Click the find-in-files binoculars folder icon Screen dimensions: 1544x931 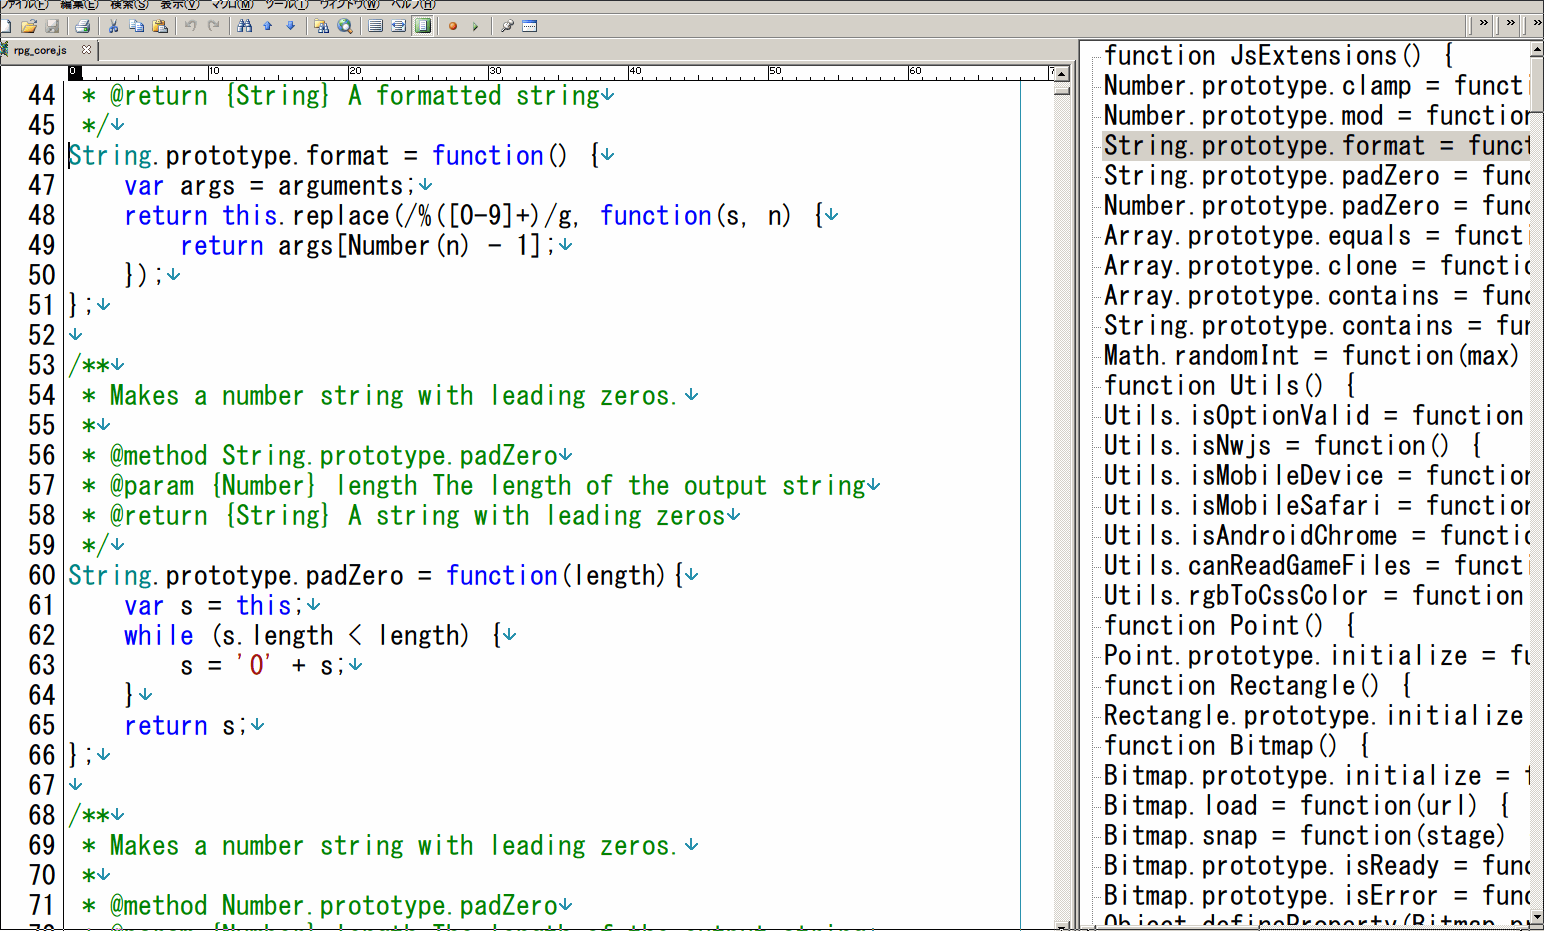coord(321,26)
